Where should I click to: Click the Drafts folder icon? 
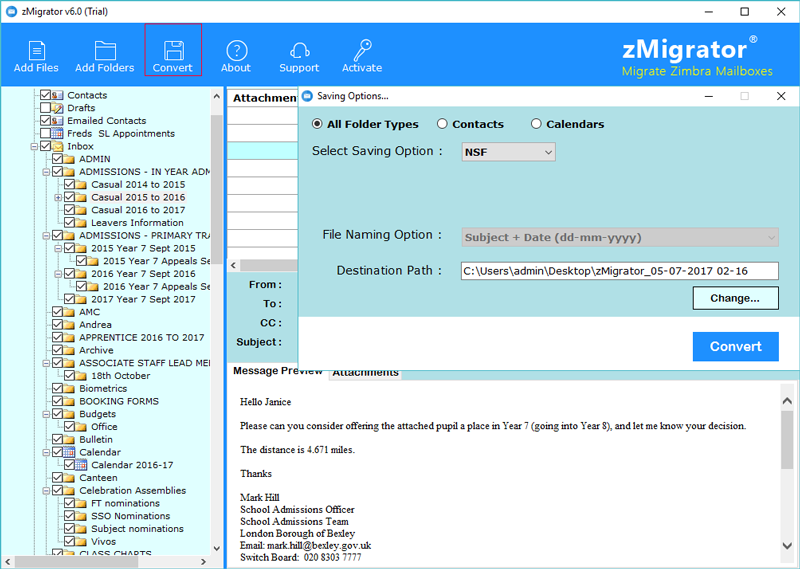(57, 108)
